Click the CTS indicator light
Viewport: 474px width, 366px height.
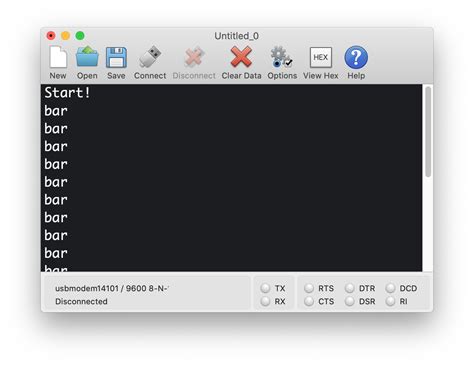point(309,301)
